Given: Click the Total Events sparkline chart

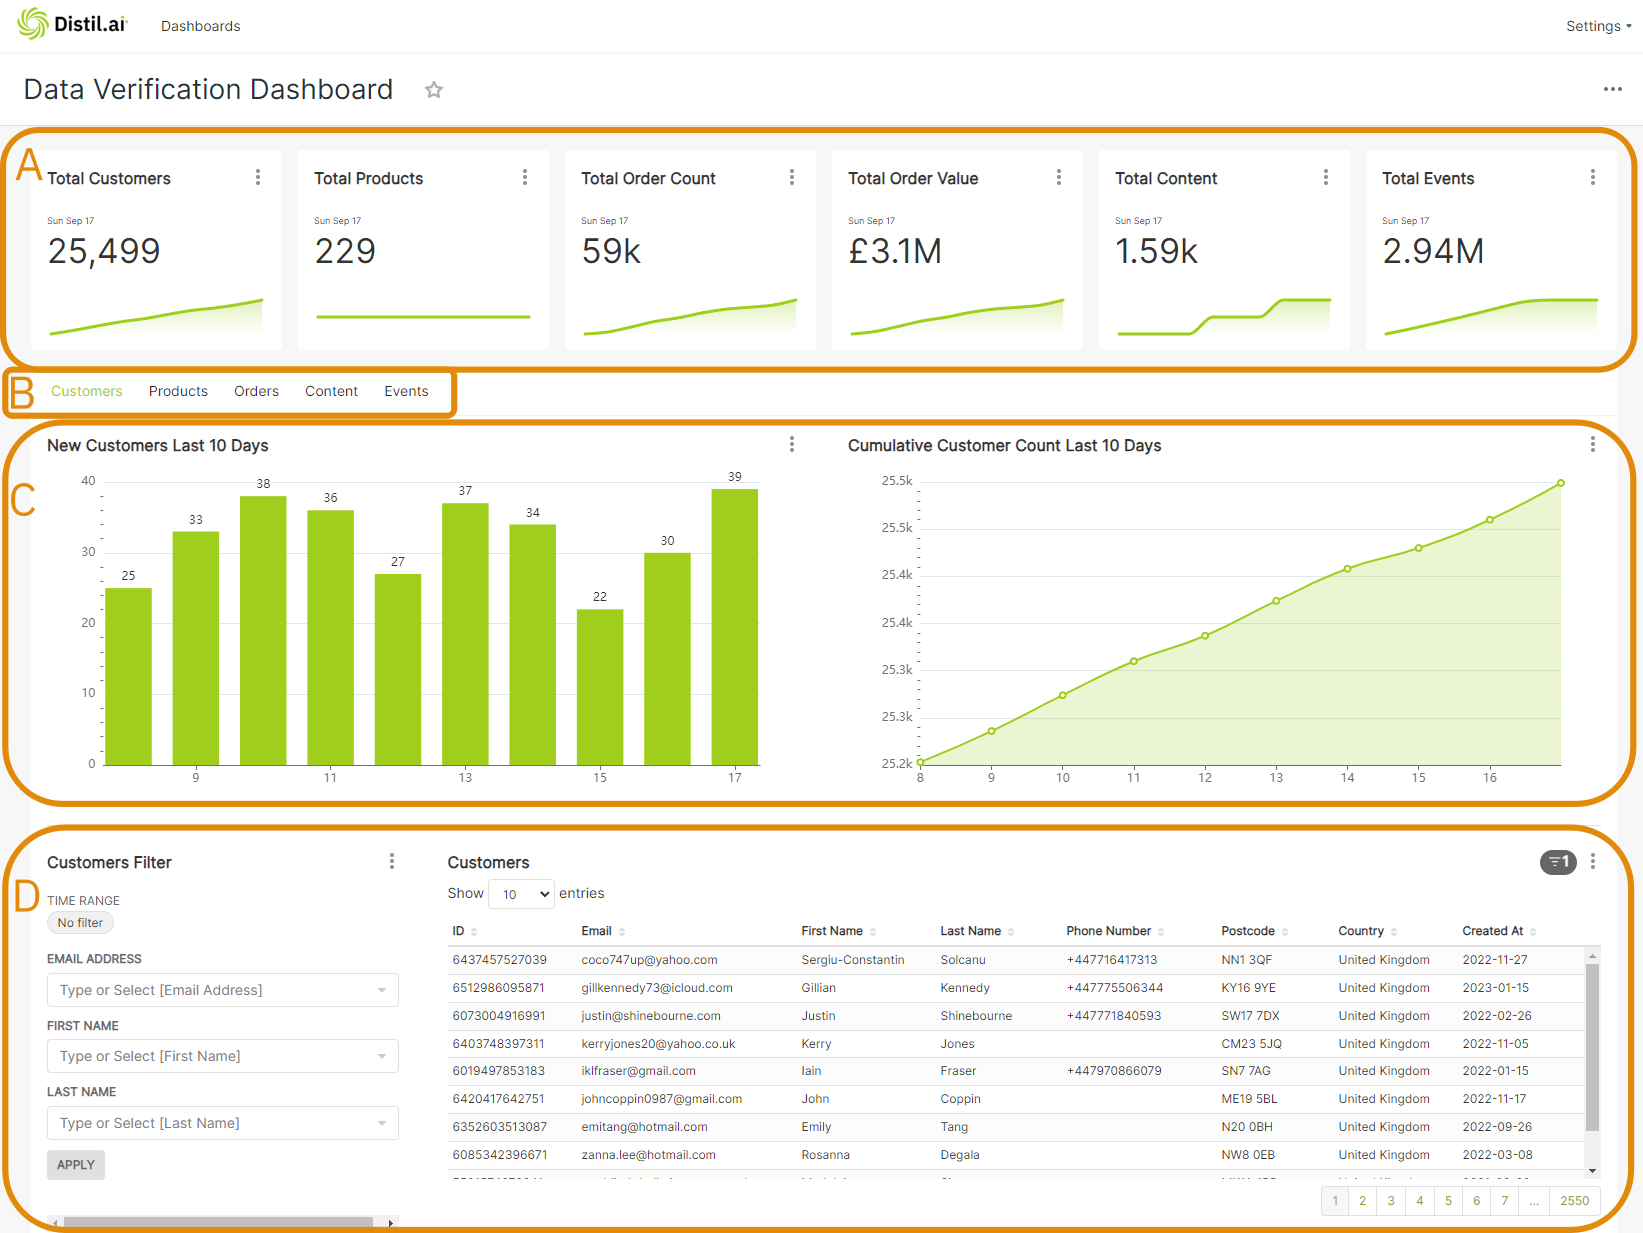Looking at the screenshot, I should (1490, 316).
